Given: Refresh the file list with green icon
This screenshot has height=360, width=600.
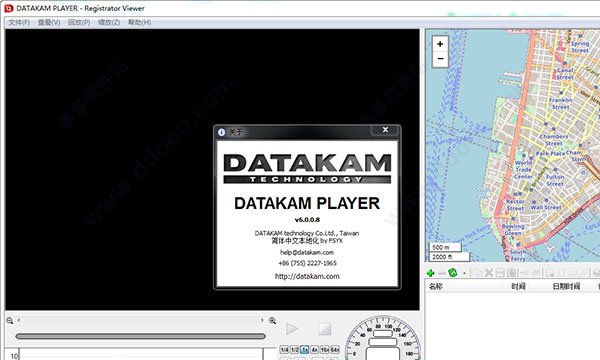Looking at the screenshot, I should 453,273.
